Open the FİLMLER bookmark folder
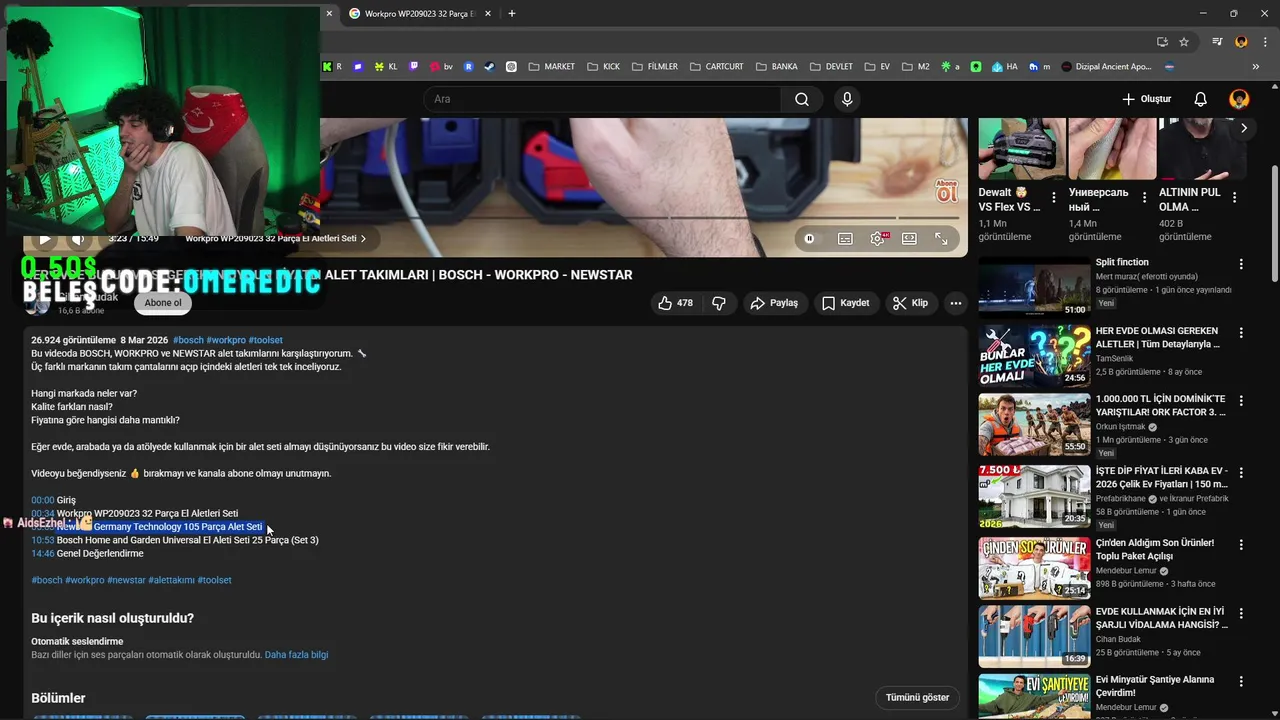This screenshot has height=720, width=1280. (x=654, y=67)
